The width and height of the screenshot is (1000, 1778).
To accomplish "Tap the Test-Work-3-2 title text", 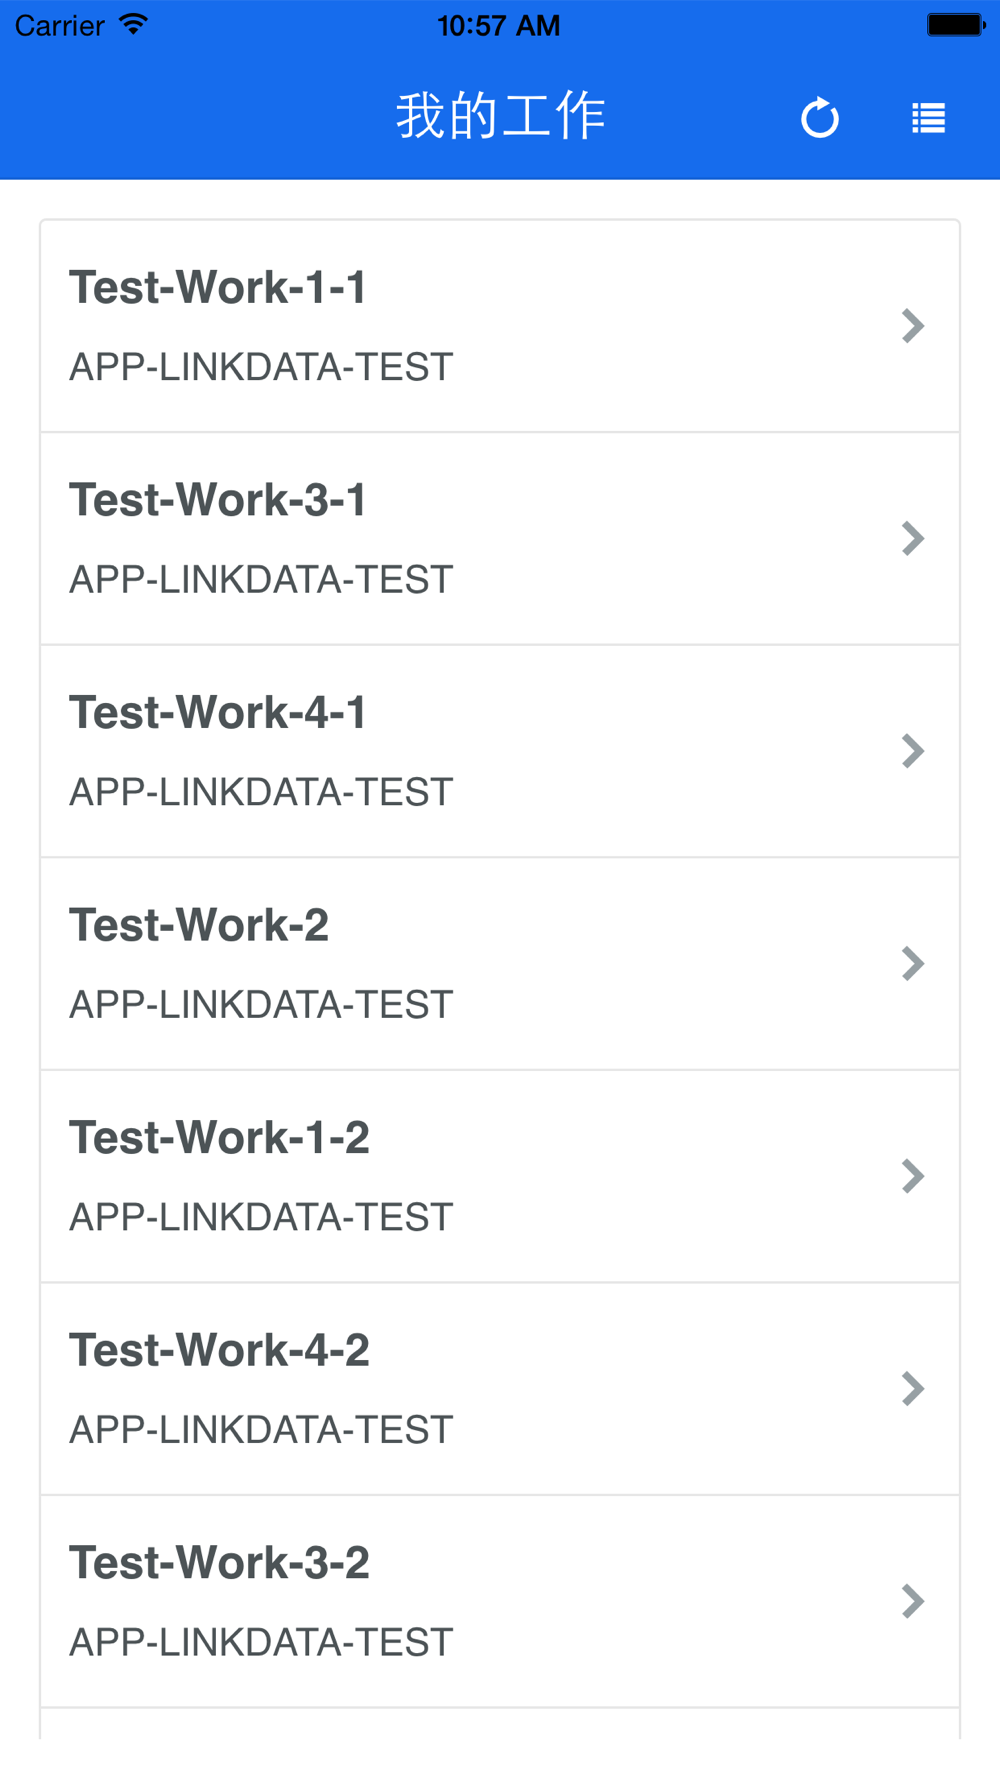I will click(x=219, y=1563).
